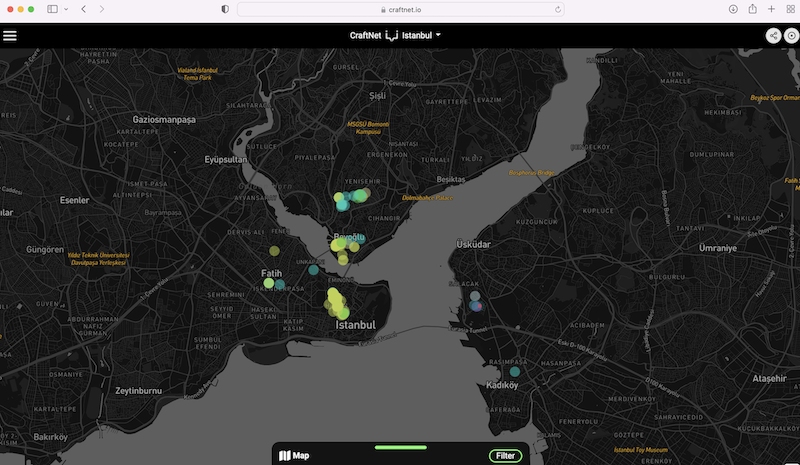This screenshot has height=465, width=800.
Task: Click the Yıldız Teknik Üniversitesi label
Action: point(98,259)
